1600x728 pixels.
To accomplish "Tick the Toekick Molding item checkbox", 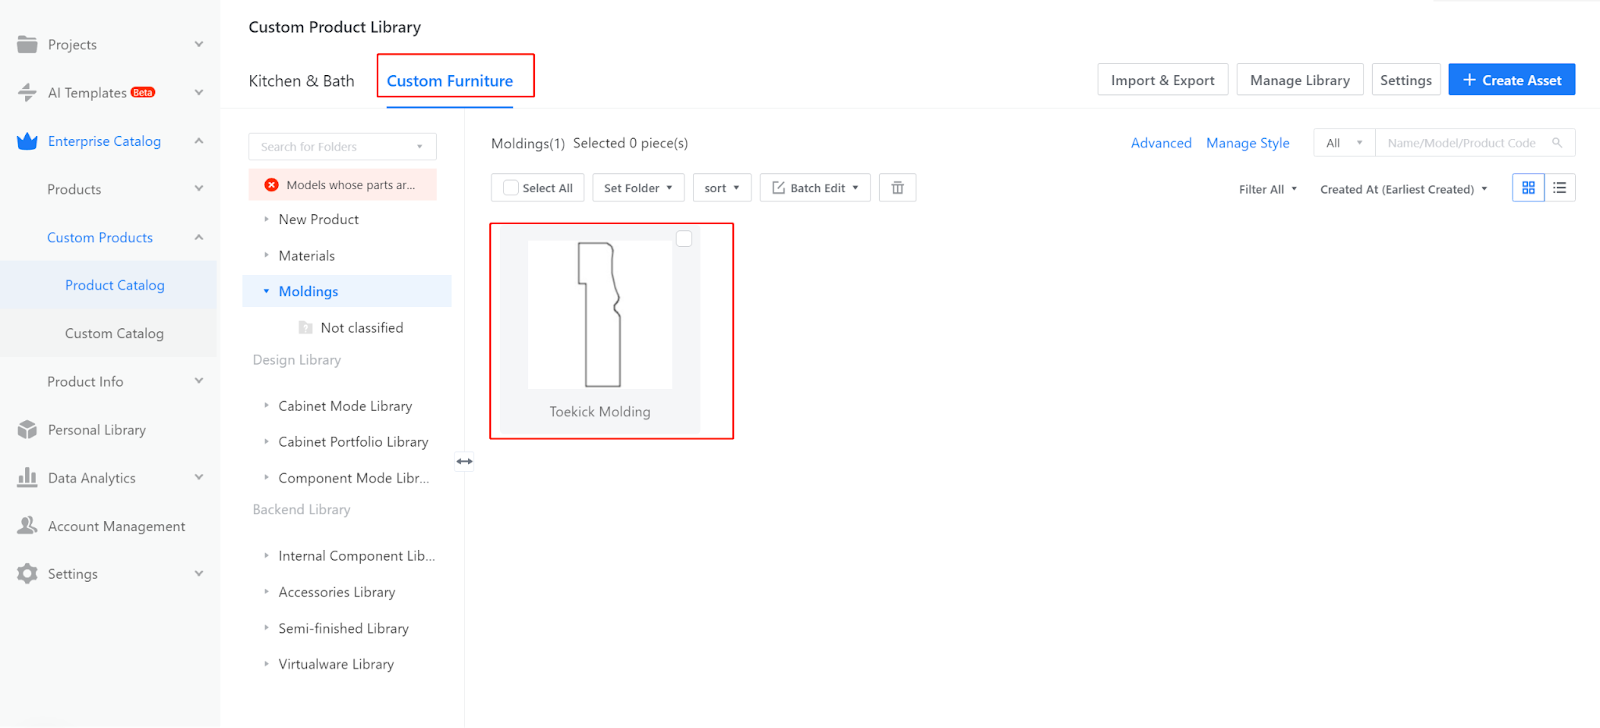I will (684, 239).
